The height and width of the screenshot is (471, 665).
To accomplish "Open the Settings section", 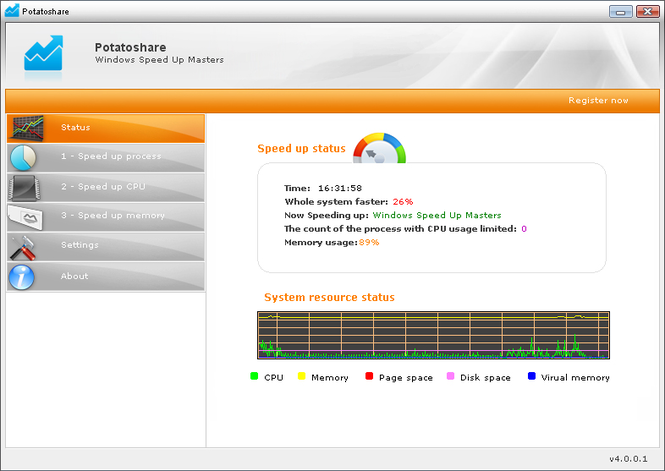I will point(106,246).
